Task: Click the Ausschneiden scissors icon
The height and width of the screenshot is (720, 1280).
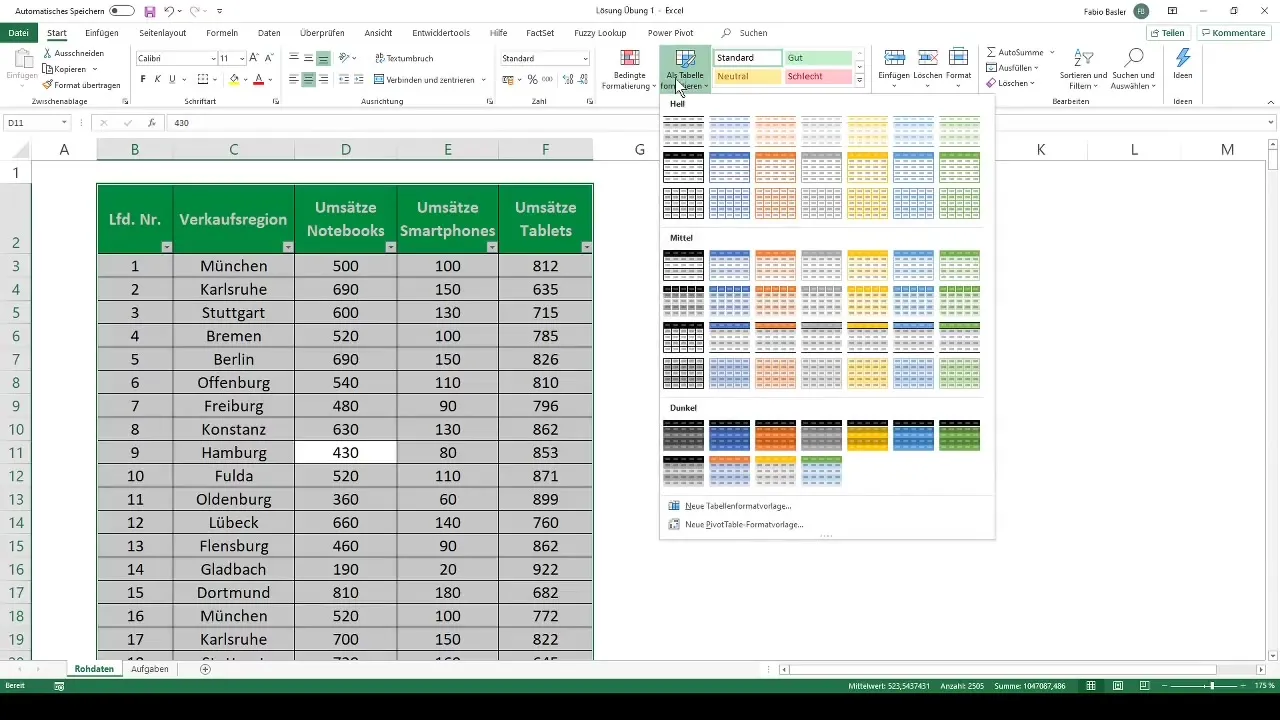Action: click(47, 53)
